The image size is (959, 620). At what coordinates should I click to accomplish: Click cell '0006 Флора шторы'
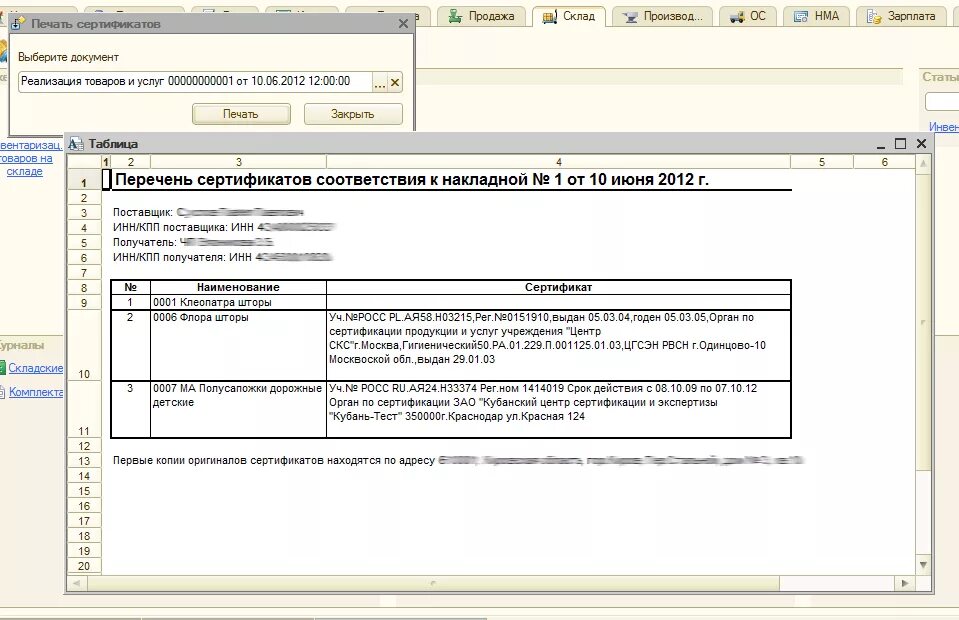click(239, 345)
